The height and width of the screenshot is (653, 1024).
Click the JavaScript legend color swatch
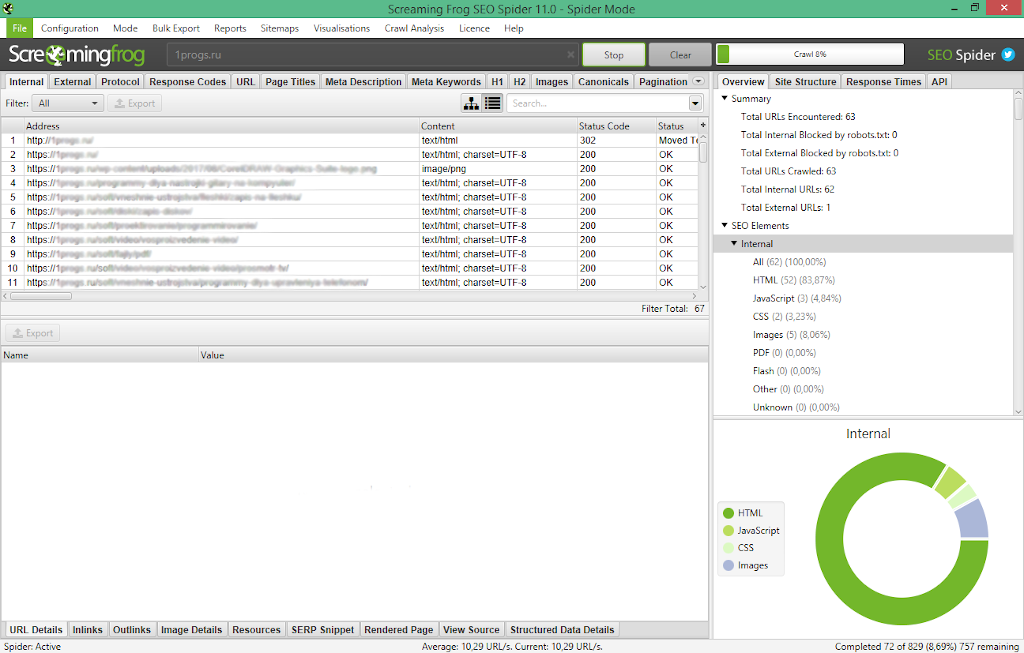[728, 531]
